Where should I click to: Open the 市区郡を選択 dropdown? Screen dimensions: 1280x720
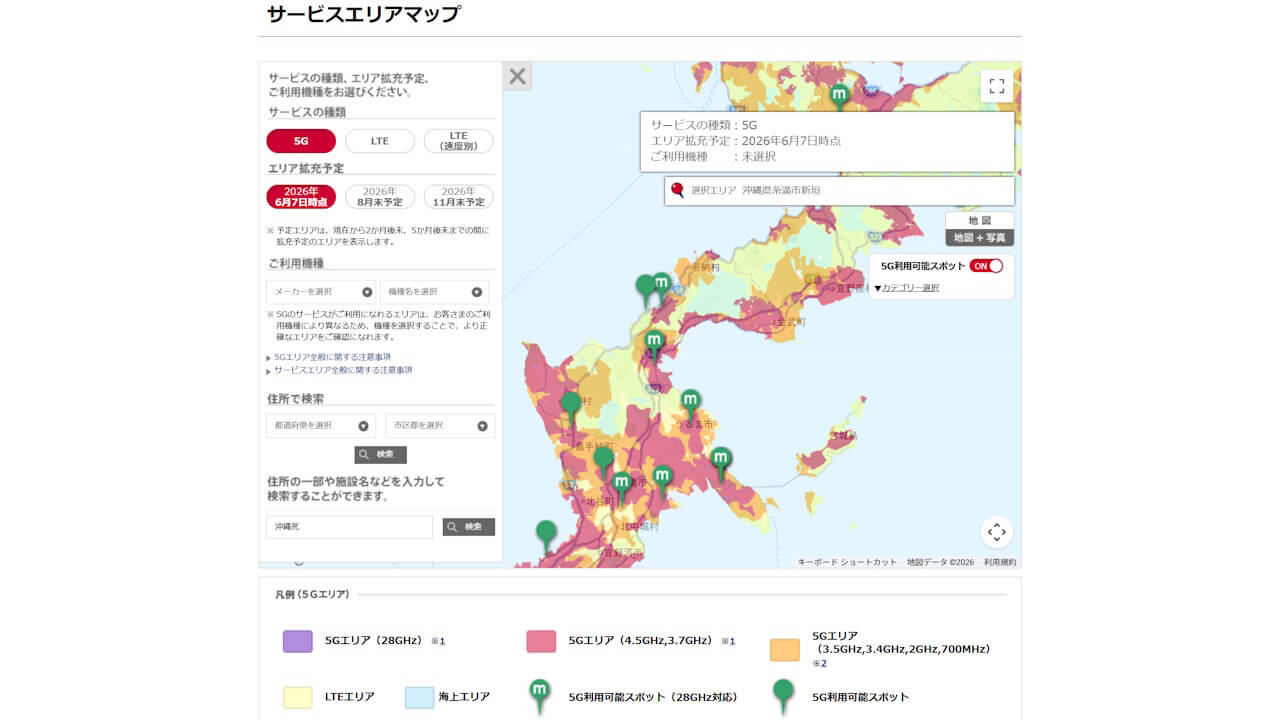pos(440,426)
